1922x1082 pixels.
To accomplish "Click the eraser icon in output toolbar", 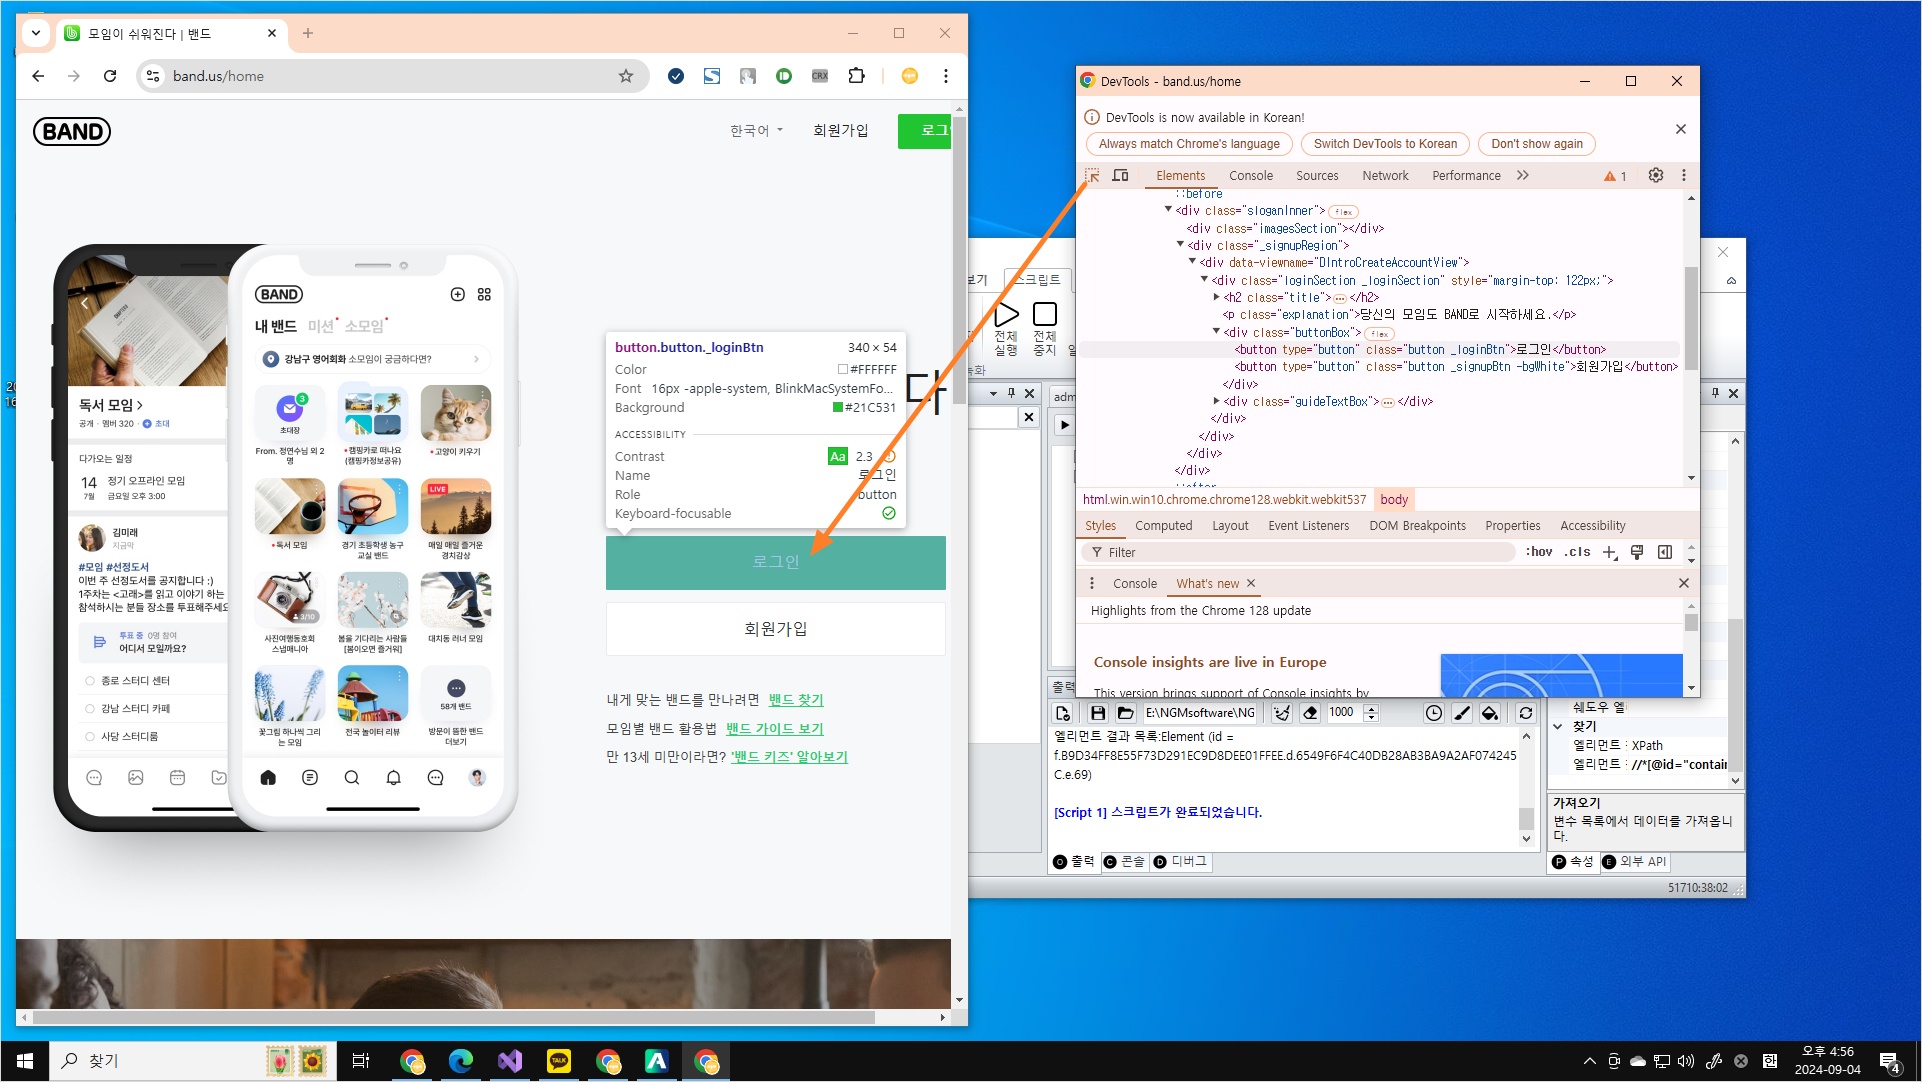I will (1310, 713).
